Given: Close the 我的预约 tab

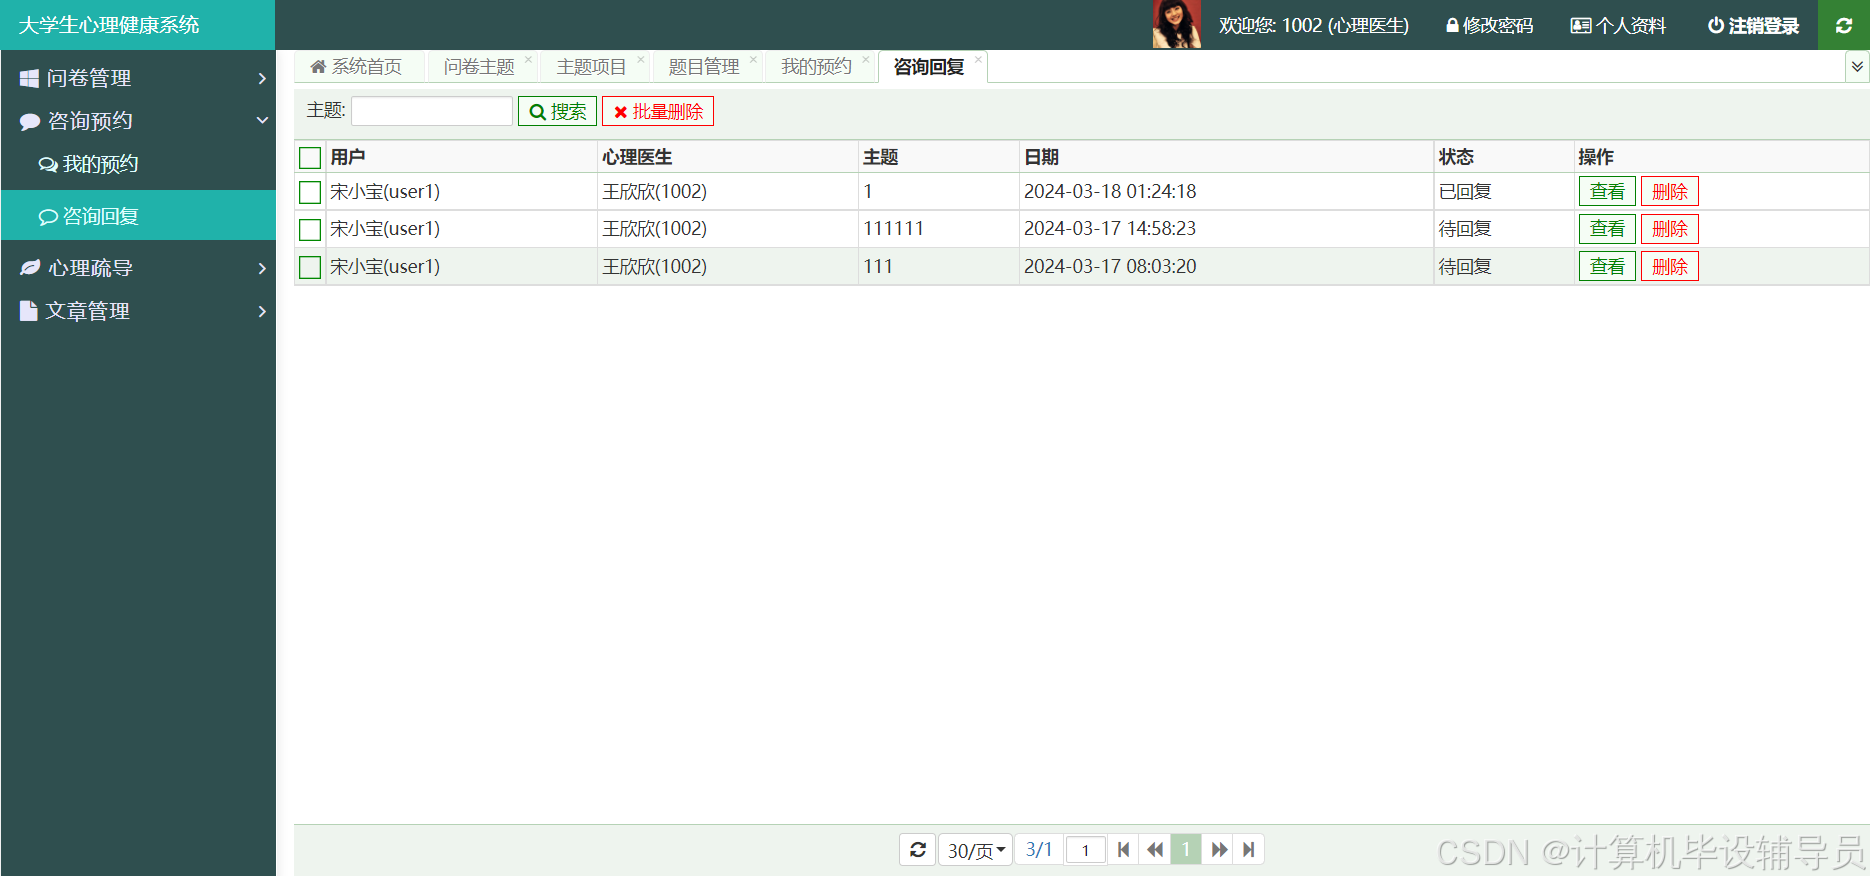Looking at the screenshot, I should point(866,59).
